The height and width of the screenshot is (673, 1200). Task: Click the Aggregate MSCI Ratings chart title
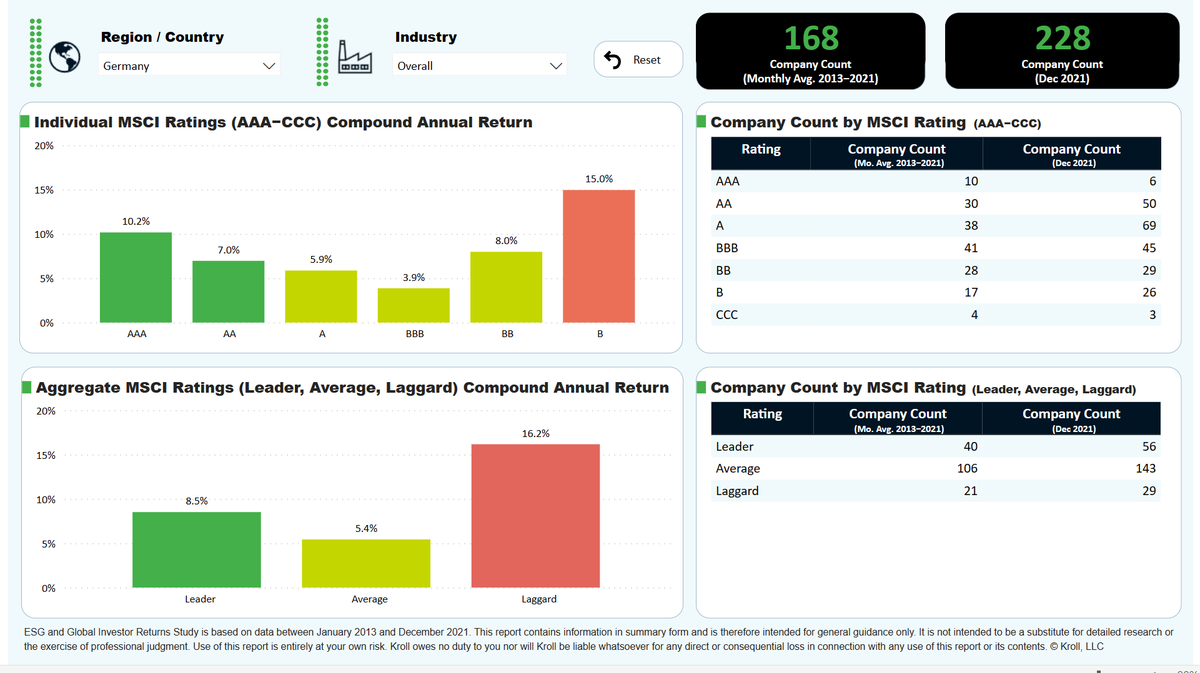click(352, 387)
